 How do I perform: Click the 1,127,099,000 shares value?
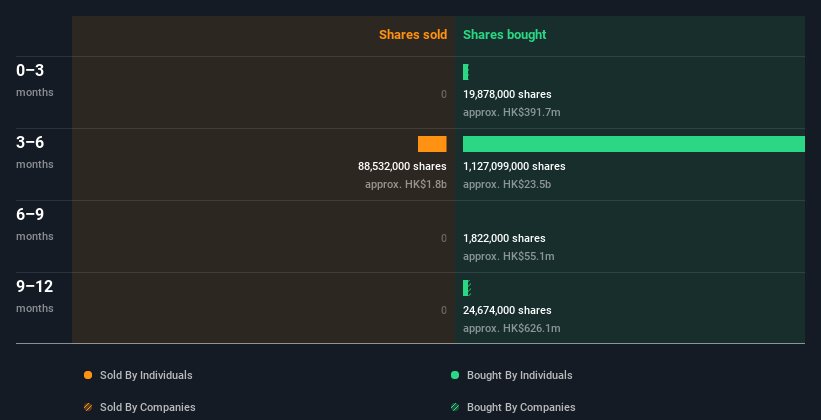tap(514, 166)
